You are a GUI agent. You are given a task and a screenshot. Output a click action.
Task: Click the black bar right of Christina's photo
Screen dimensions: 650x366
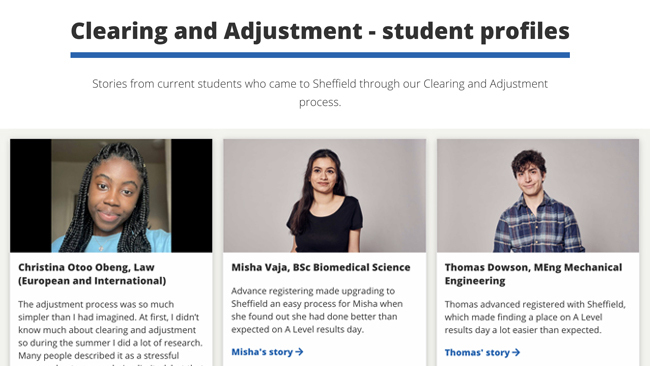click(x=192, y=196)
